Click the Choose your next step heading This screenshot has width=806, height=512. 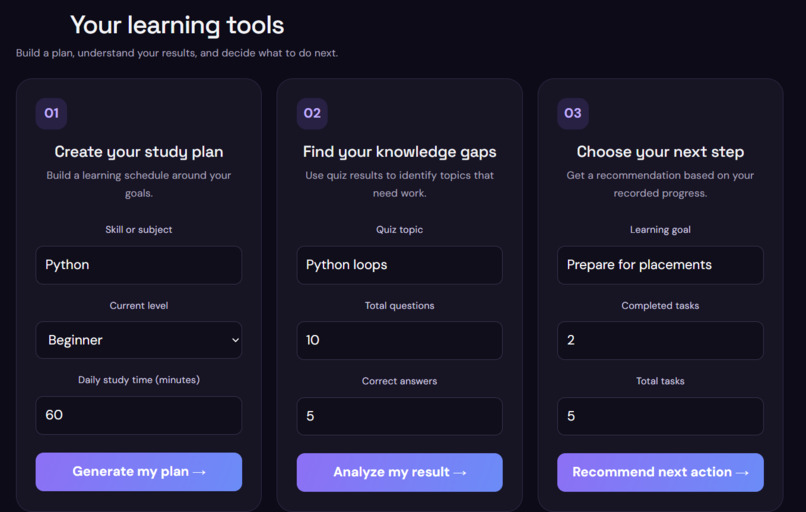[660, 152]
